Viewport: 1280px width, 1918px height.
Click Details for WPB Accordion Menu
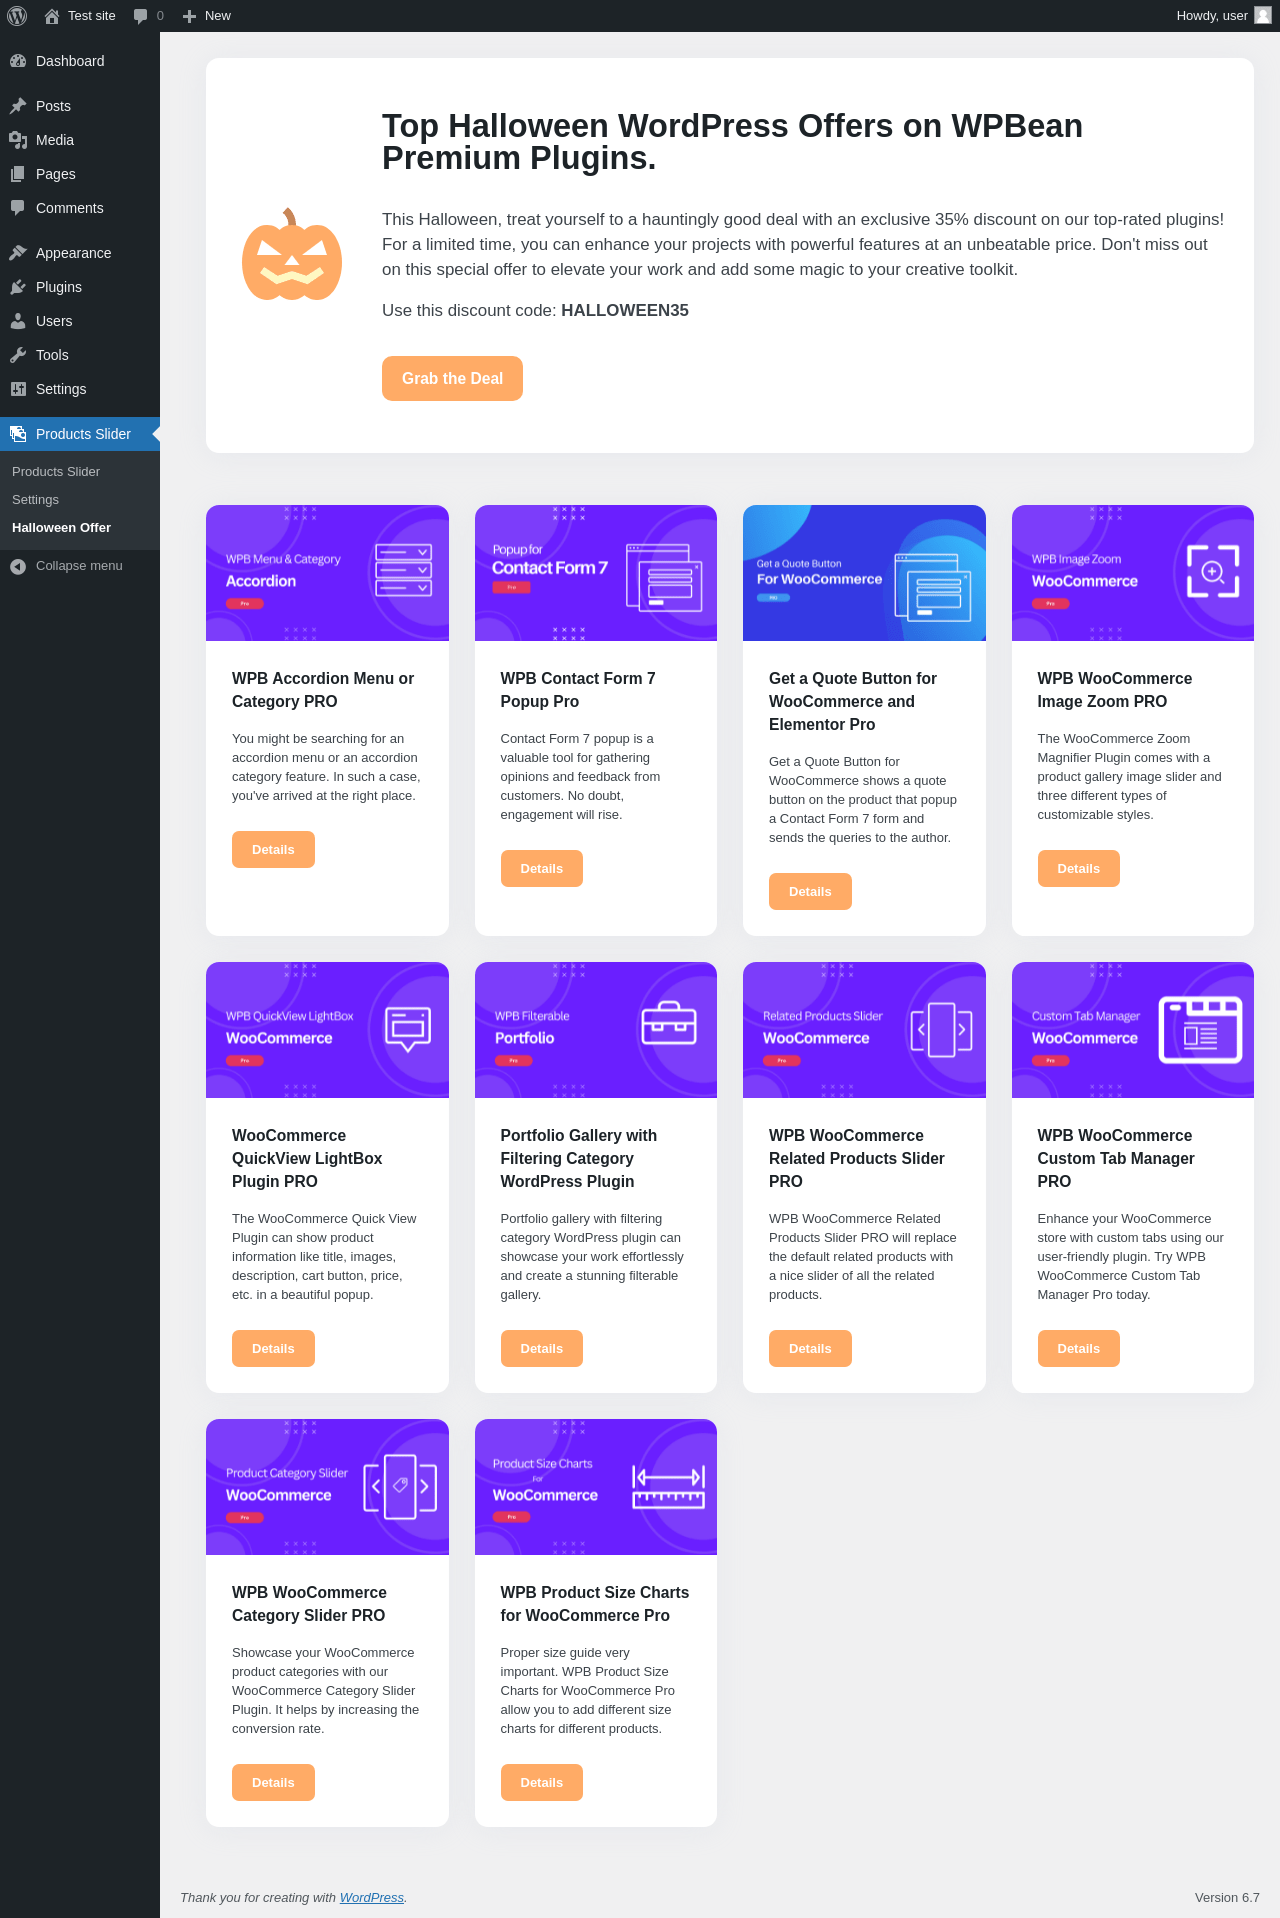[273, 849]
